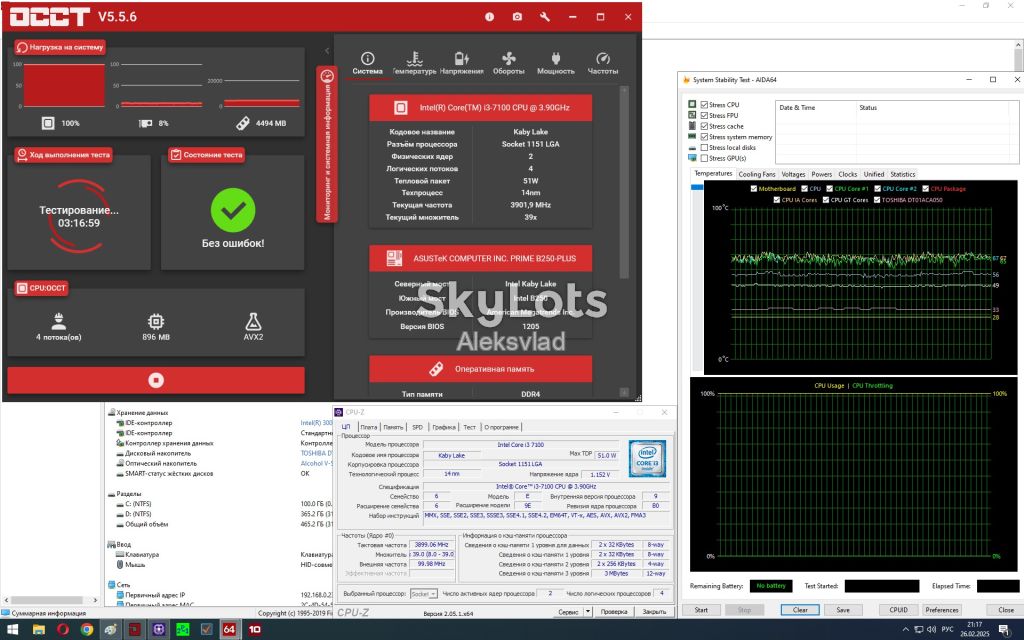
Task: Open OCCT settings wrench icon
Action: click(545, 17)
